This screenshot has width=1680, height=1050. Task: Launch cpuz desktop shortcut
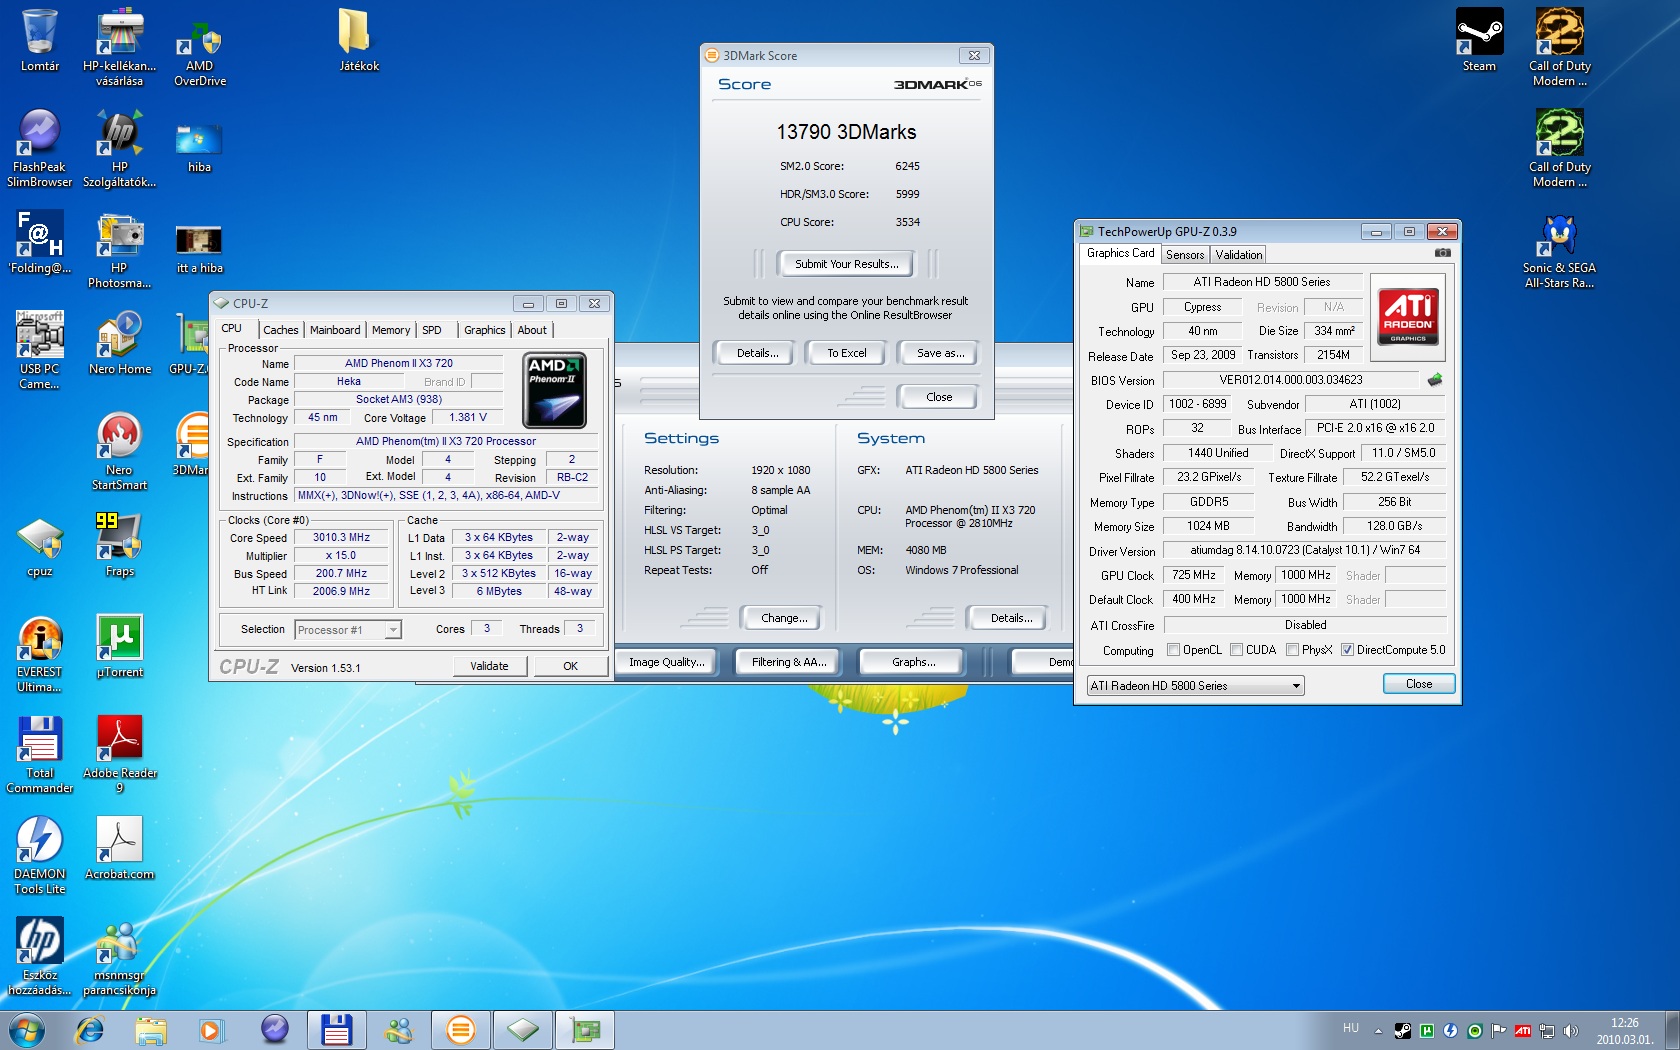[x=40, y=546]
